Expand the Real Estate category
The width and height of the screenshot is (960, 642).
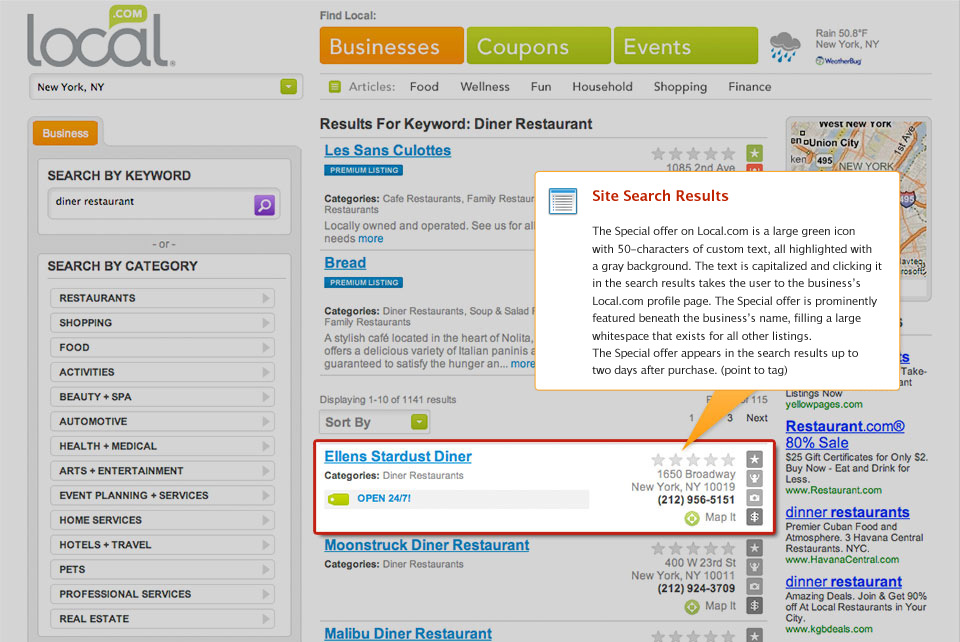tap(162, 619)
